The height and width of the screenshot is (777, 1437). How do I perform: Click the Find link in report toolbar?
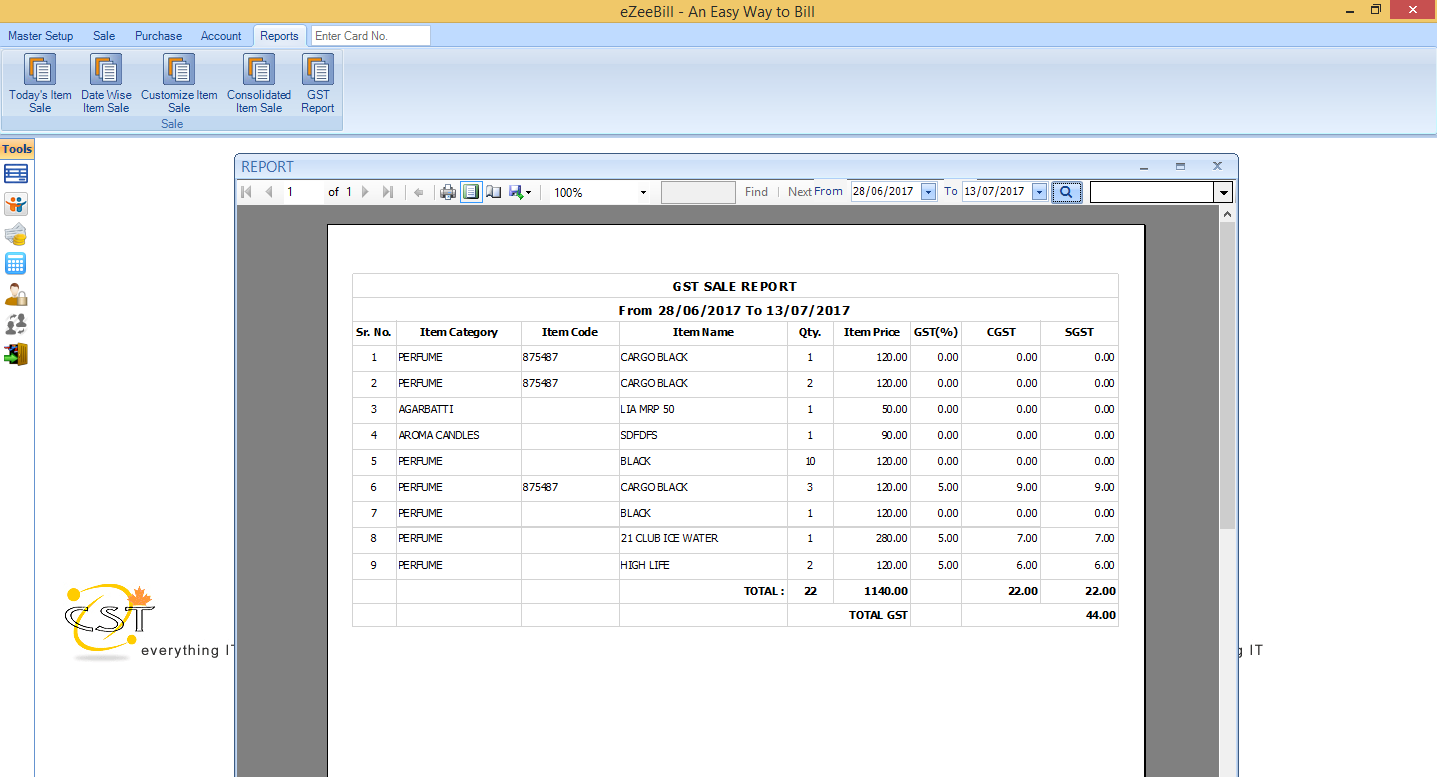[756, 192]
